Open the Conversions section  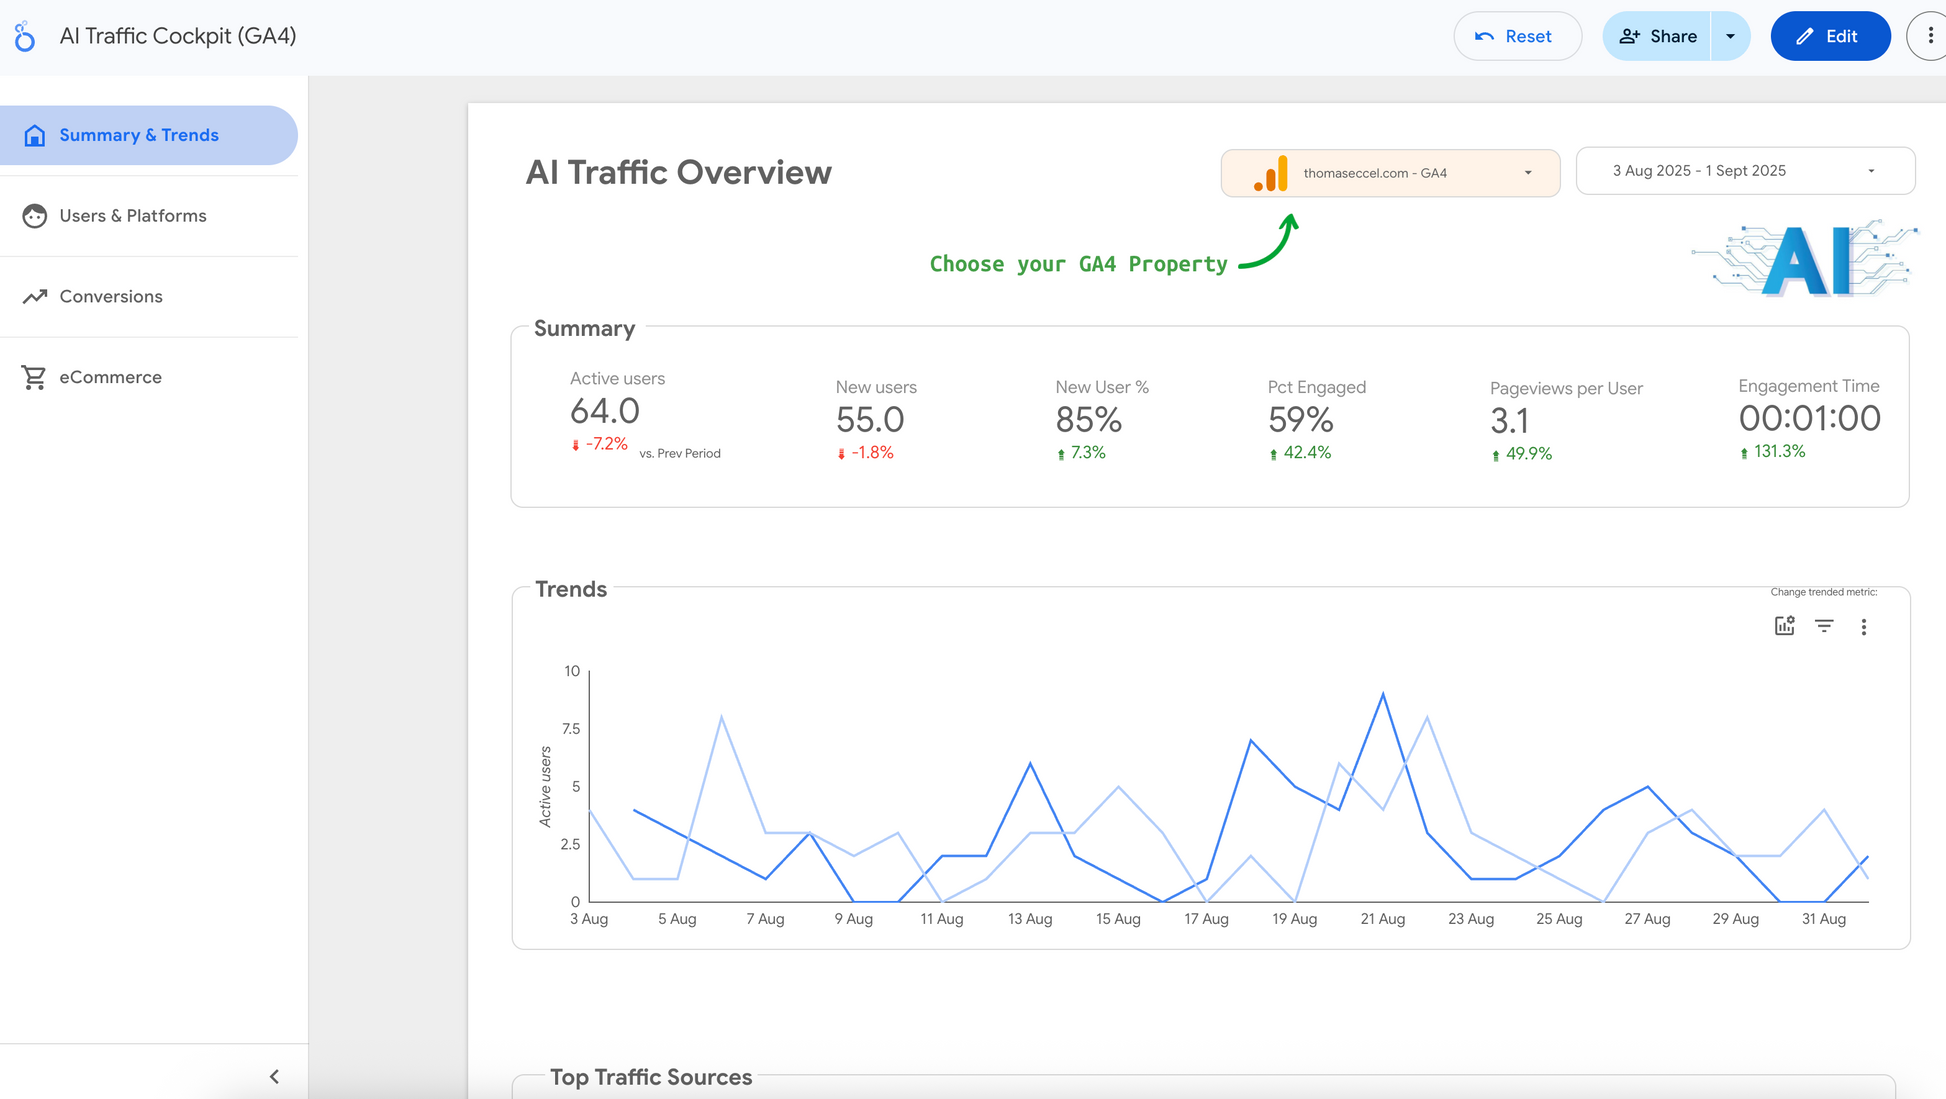111,296
